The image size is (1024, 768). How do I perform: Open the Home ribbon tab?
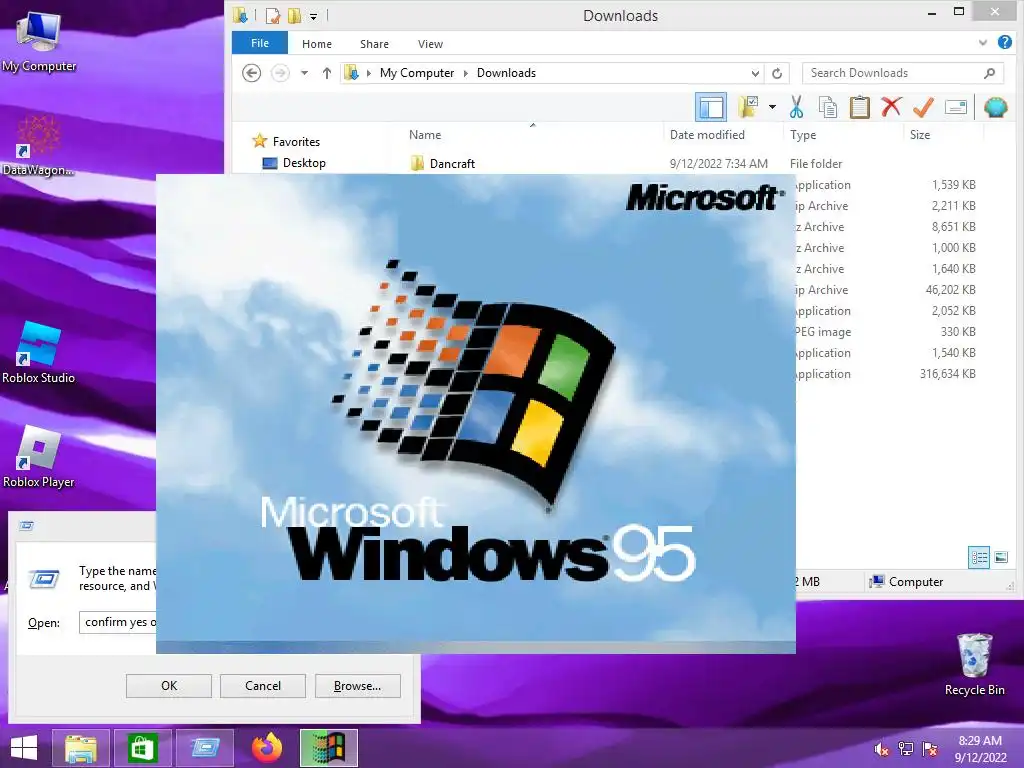click(317, 44)
